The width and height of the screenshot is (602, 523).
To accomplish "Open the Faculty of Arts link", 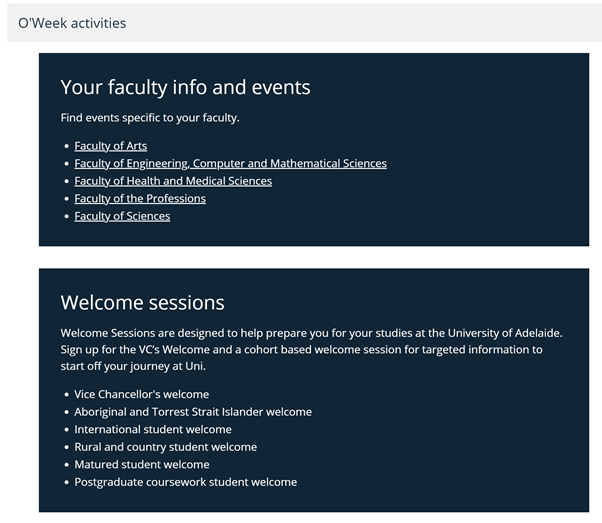I will pos(111,146).
